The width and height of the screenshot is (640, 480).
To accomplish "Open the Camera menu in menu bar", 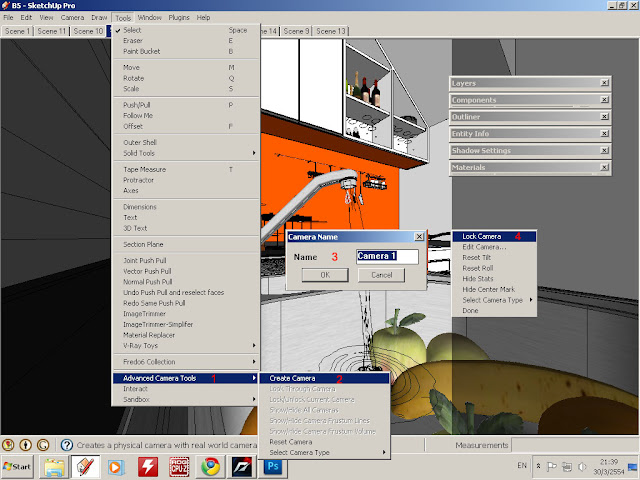I will tap(72, 18).
